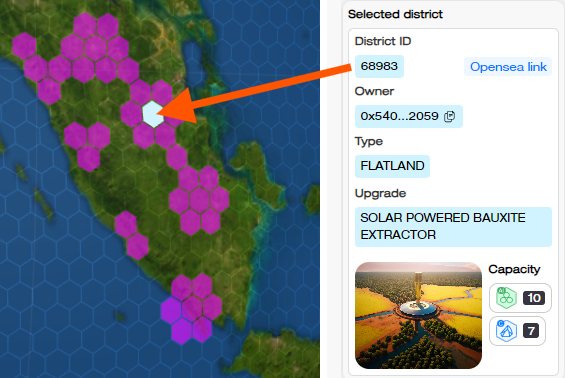Open the Opensea link

pos(508,67)
